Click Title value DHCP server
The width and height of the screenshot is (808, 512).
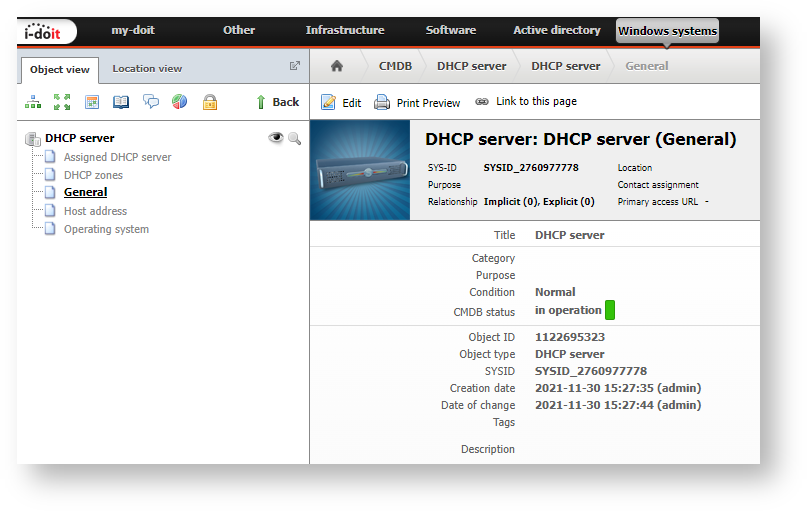[569, 235]
